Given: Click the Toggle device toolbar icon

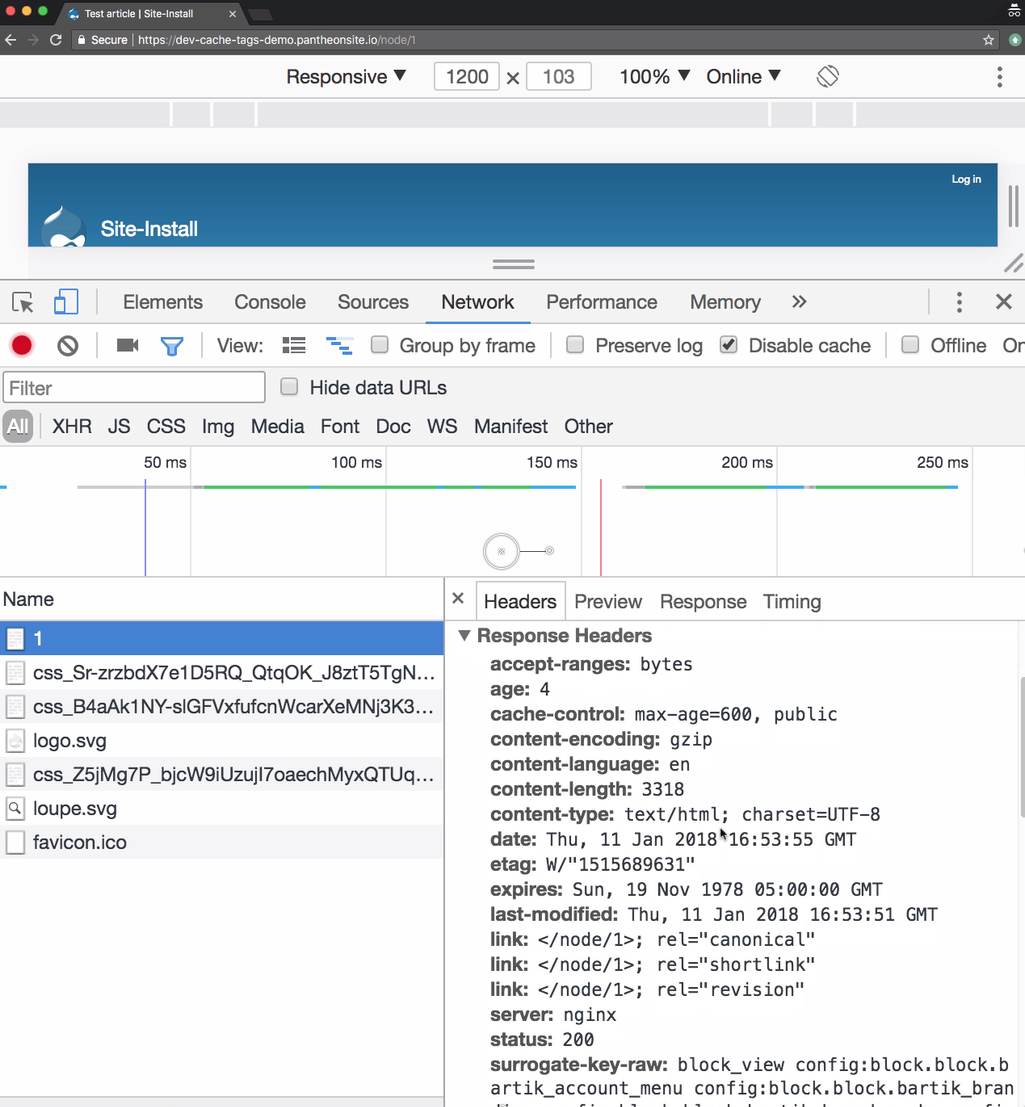Looking at the screenshot, I should pos(66,301).
